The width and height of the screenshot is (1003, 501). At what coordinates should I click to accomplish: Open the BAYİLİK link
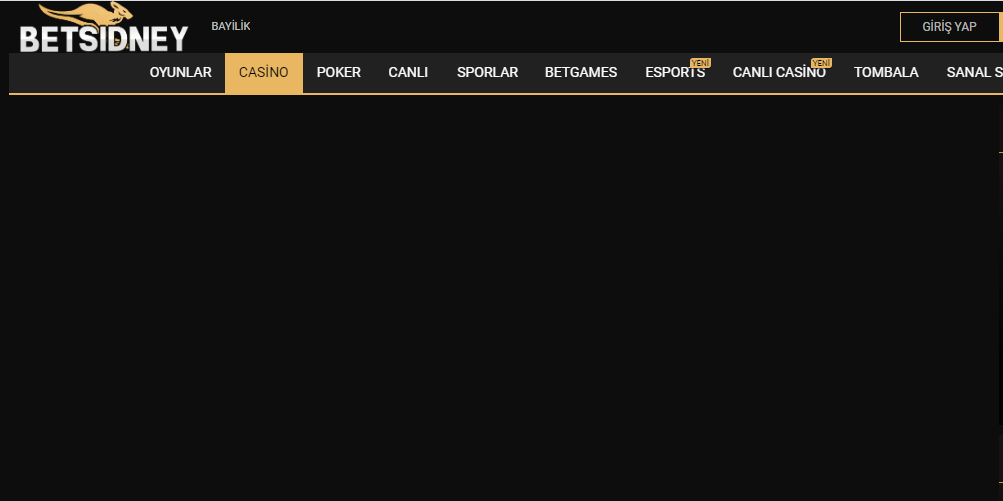click(231, 26)
